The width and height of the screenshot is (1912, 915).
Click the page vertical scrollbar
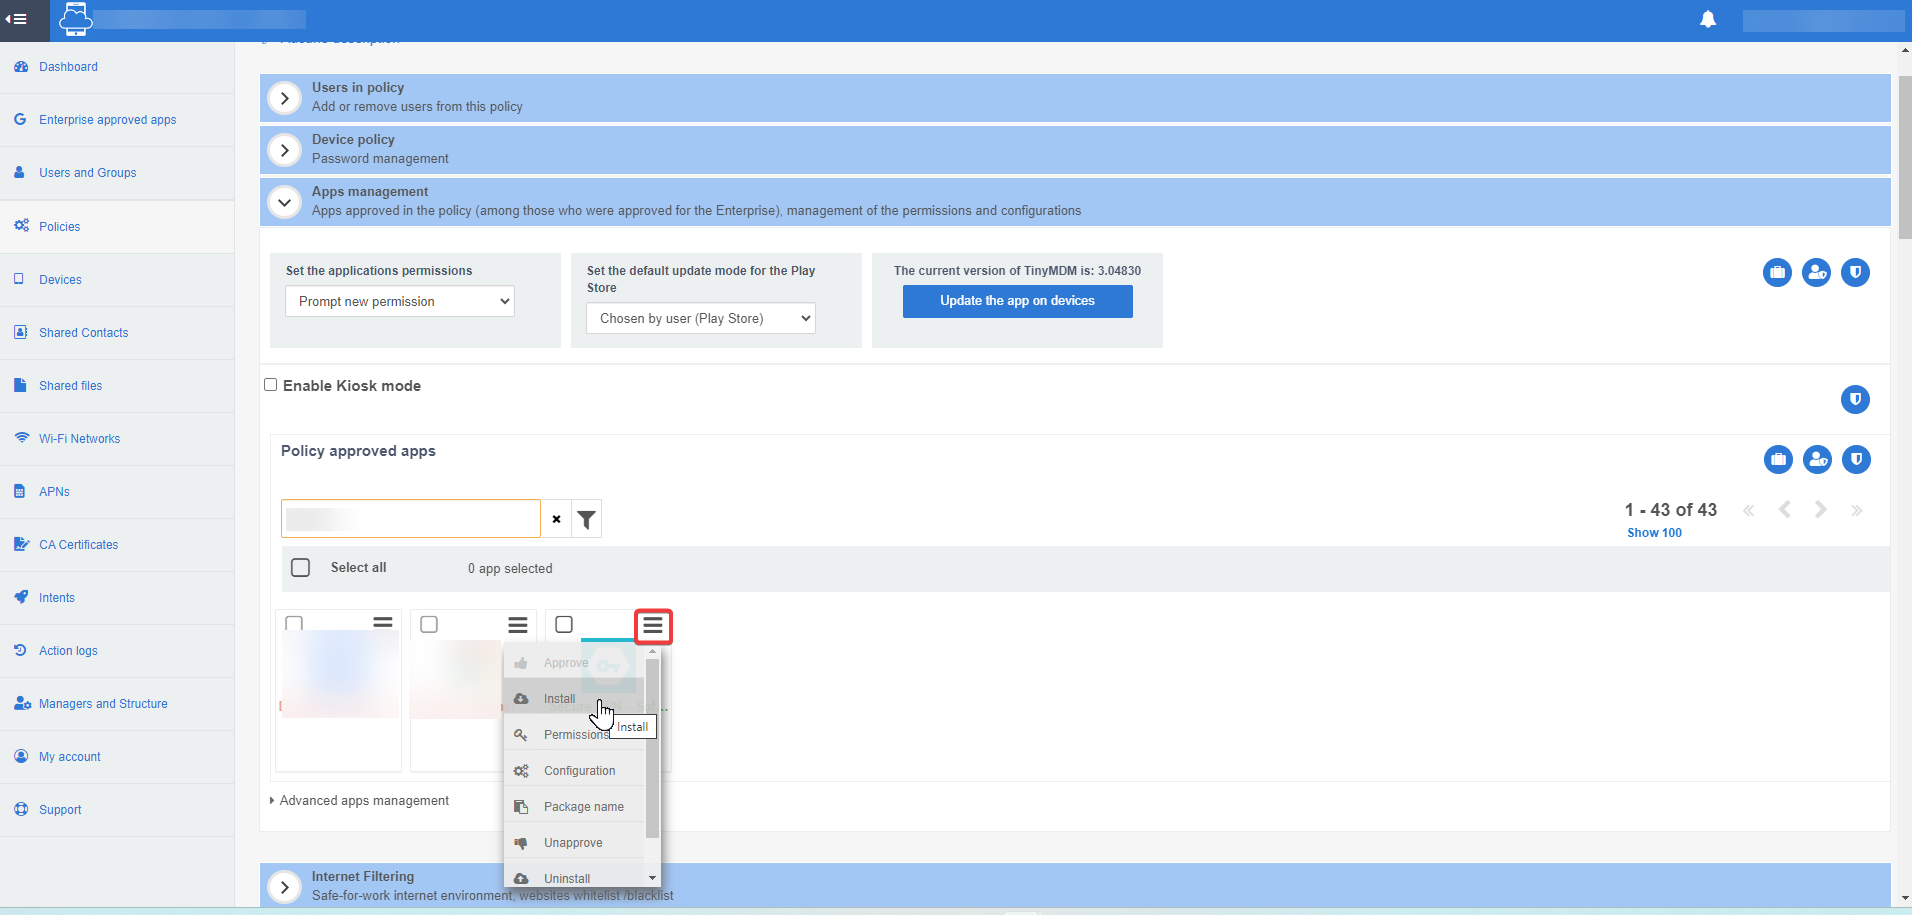coord(1905,158)
